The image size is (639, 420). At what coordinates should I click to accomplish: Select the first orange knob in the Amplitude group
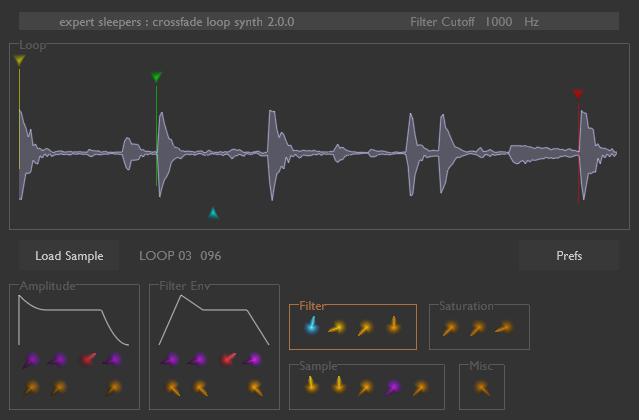point(31,387)
